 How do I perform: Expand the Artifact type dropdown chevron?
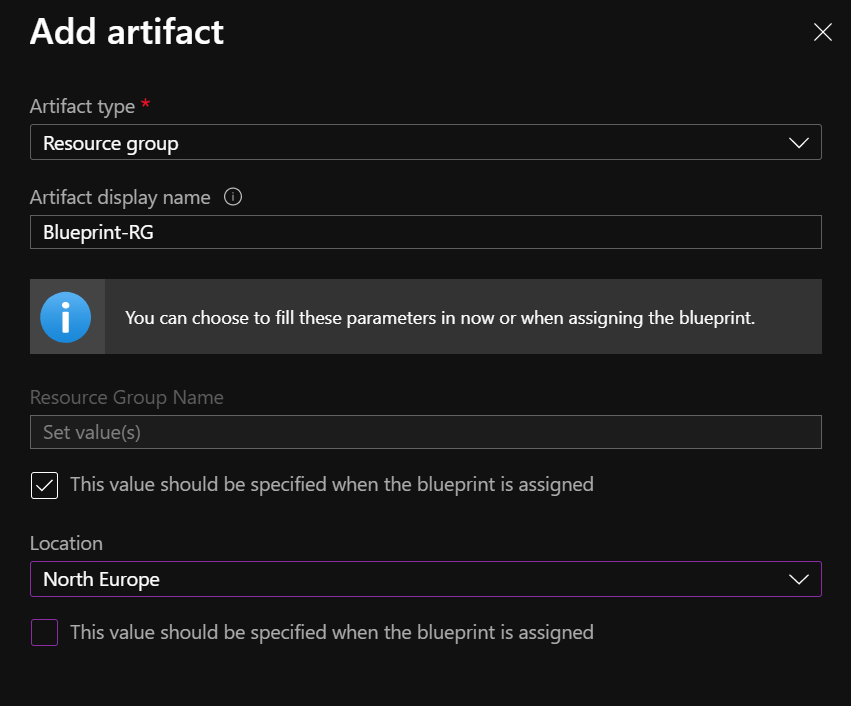pyautogui.click(x=798, y=143)
